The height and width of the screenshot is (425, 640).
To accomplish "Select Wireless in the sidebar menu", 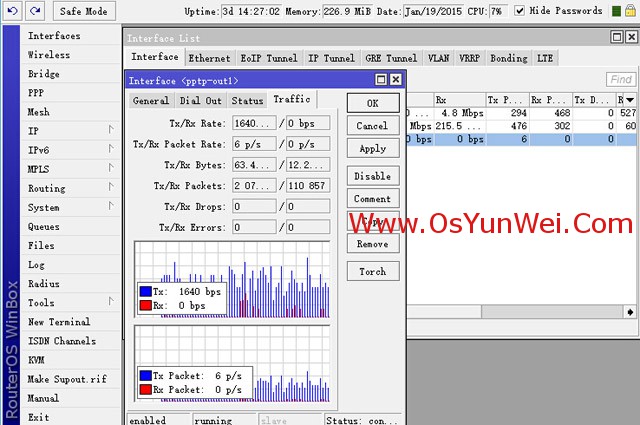I will click(x=49, y=55).
